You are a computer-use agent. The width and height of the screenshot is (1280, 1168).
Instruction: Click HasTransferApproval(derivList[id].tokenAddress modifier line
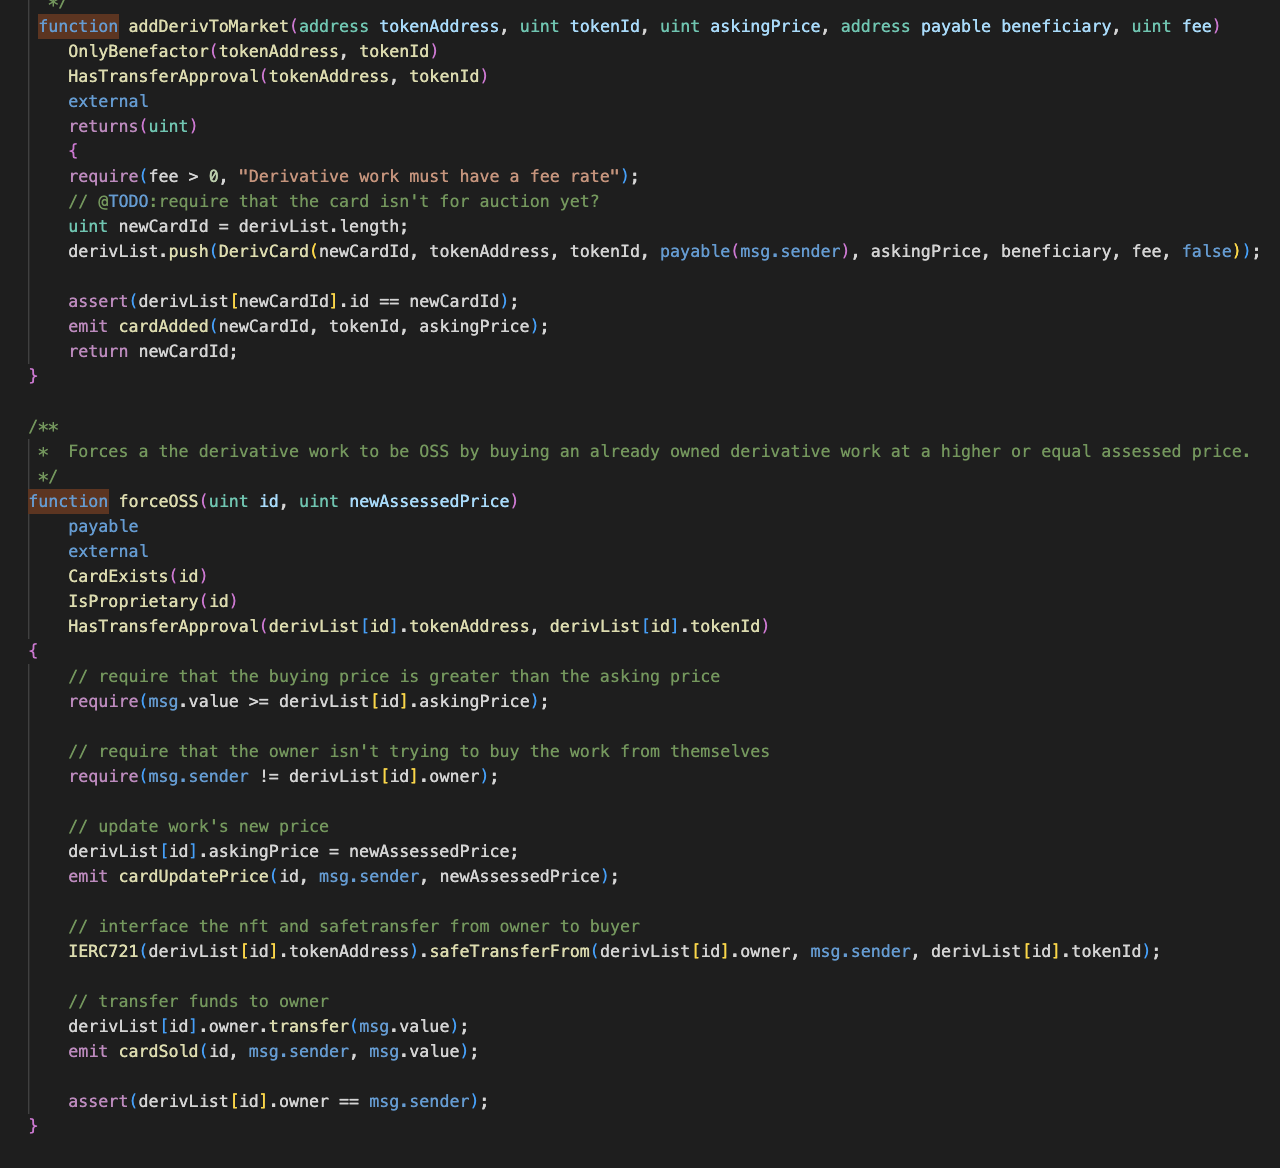[419, 626]
